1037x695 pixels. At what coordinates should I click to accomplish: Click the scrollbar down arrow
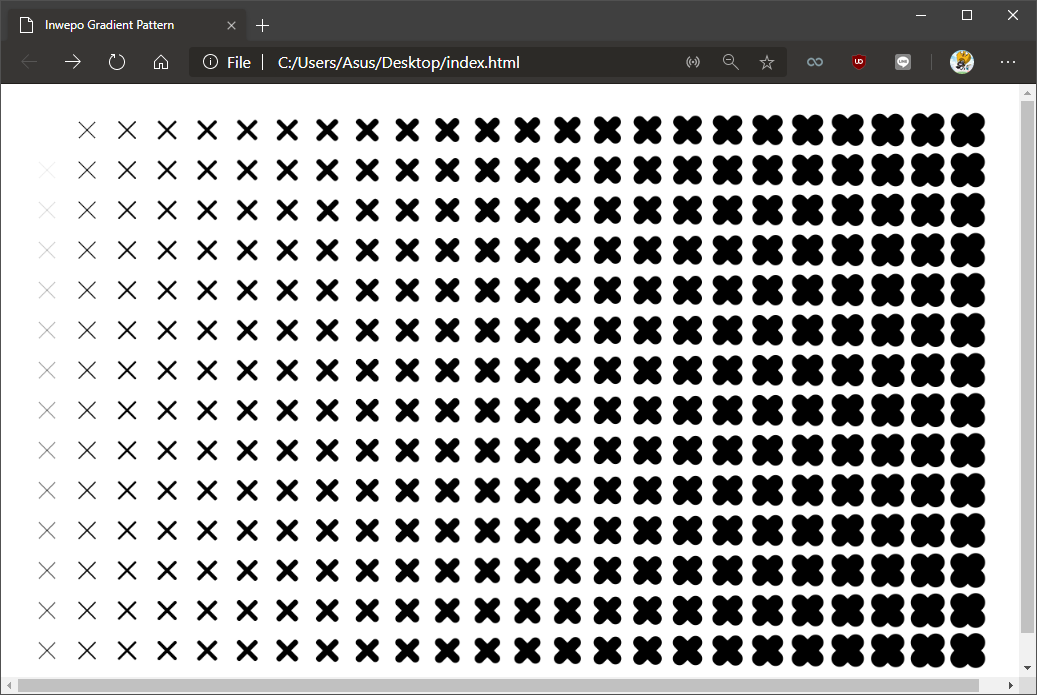click(x=1027, y=668)
